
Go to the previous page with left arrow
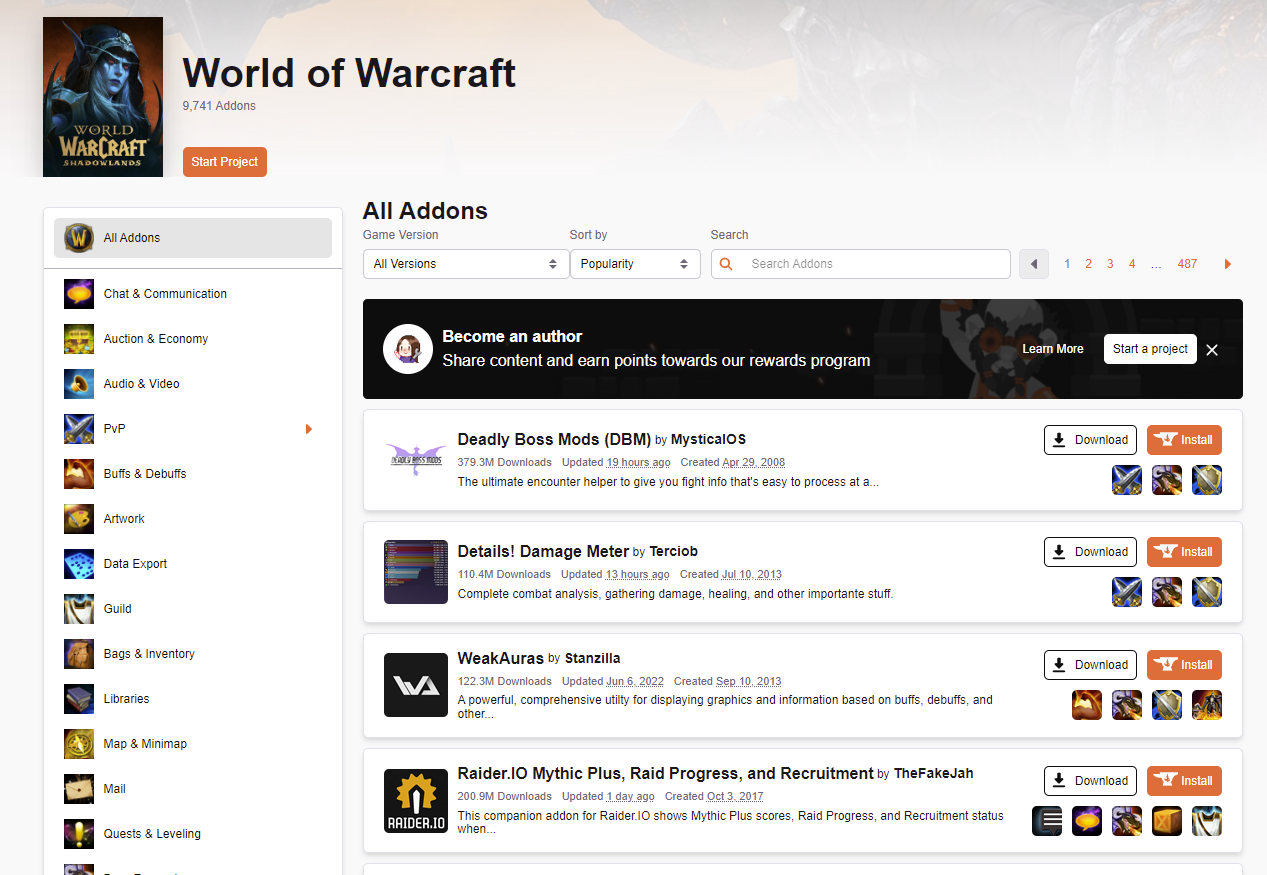(x=1034, y=264)
